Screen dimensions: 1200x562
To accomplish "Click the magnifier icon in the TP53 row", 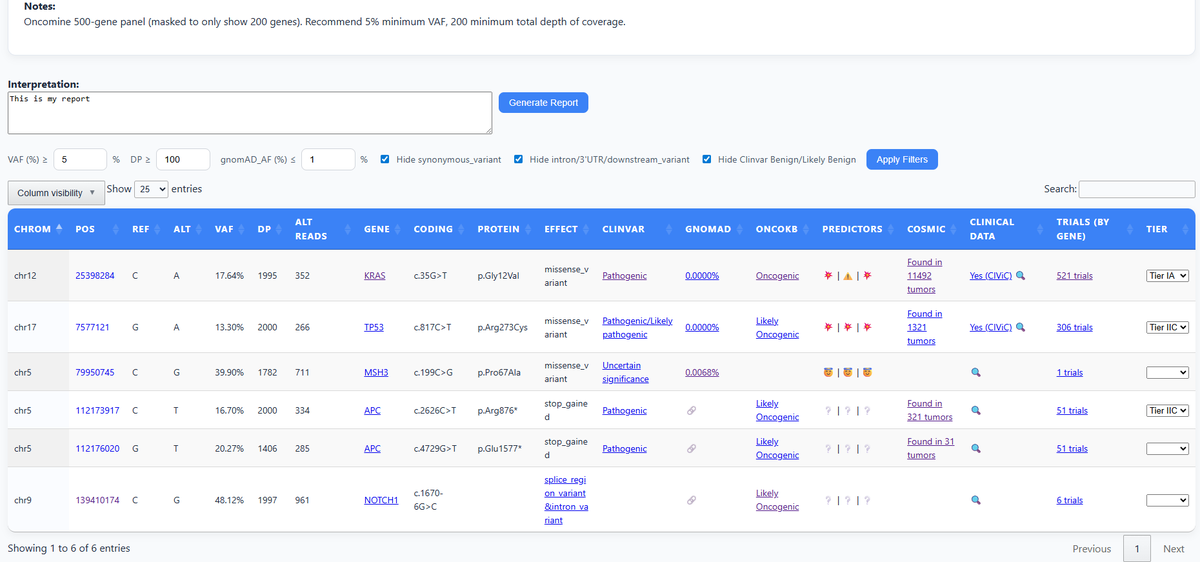I will coord(1020,327).
